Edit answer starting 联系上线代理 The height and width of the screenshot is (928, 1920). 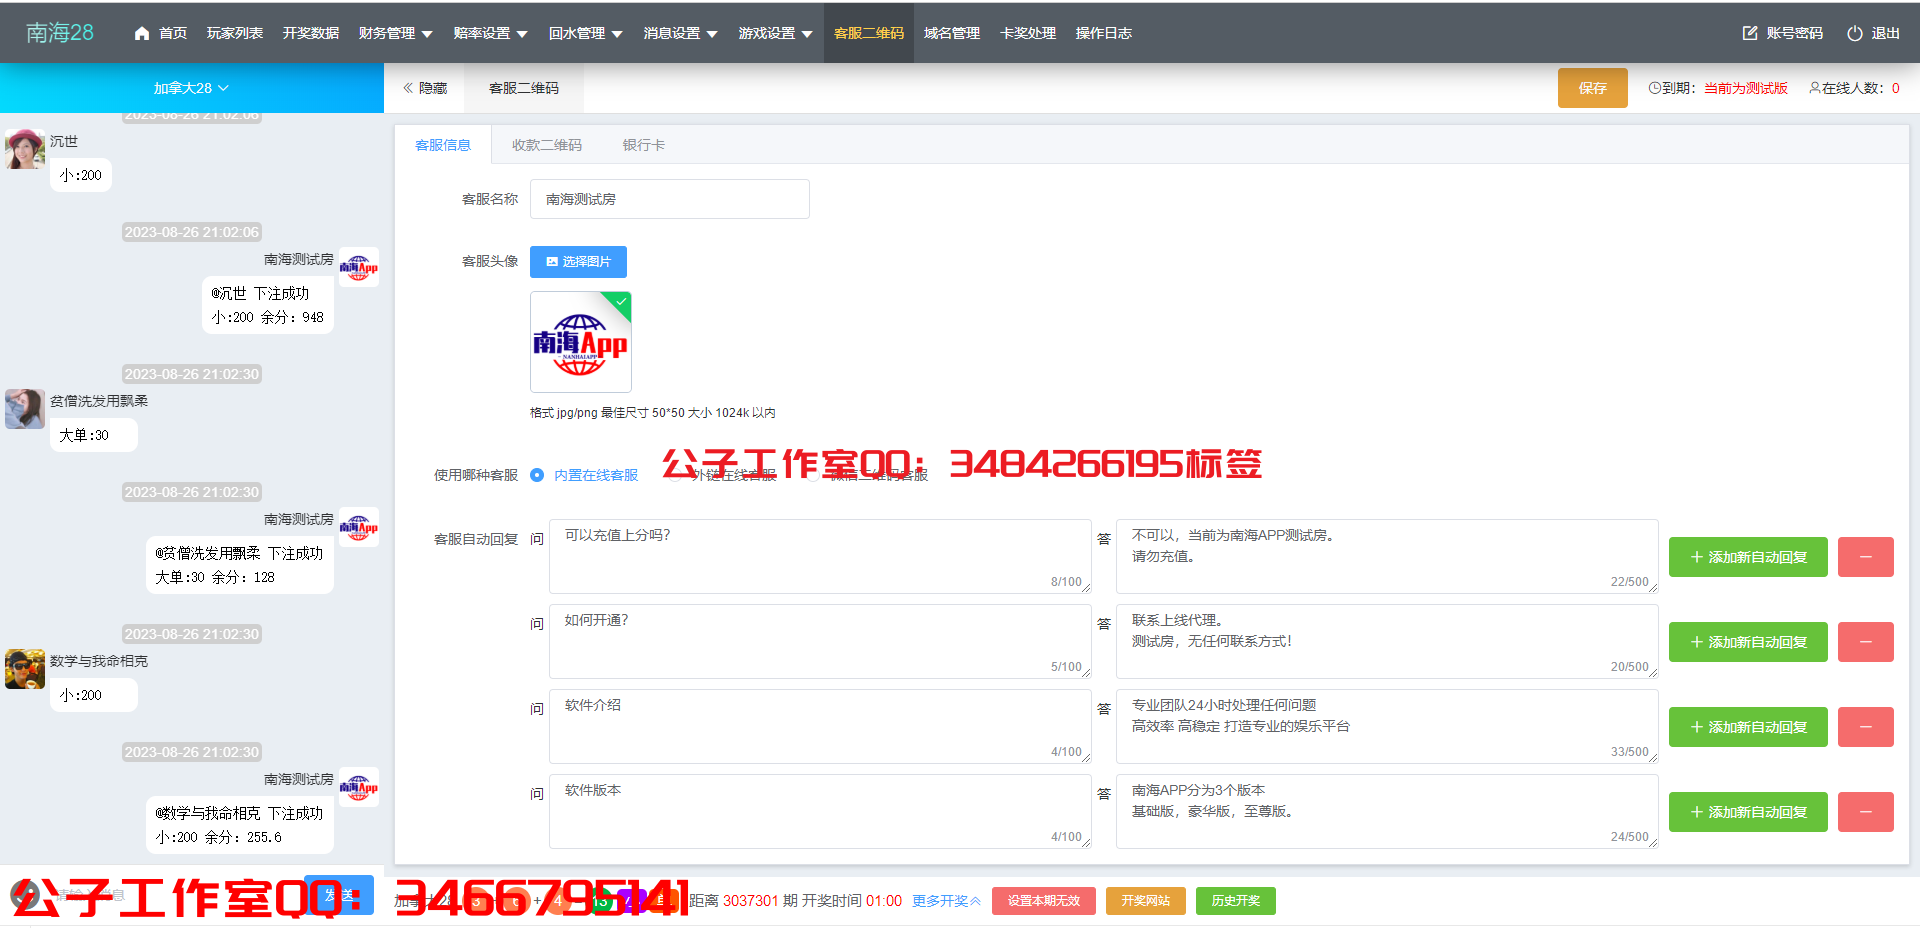click(1387, 641)
